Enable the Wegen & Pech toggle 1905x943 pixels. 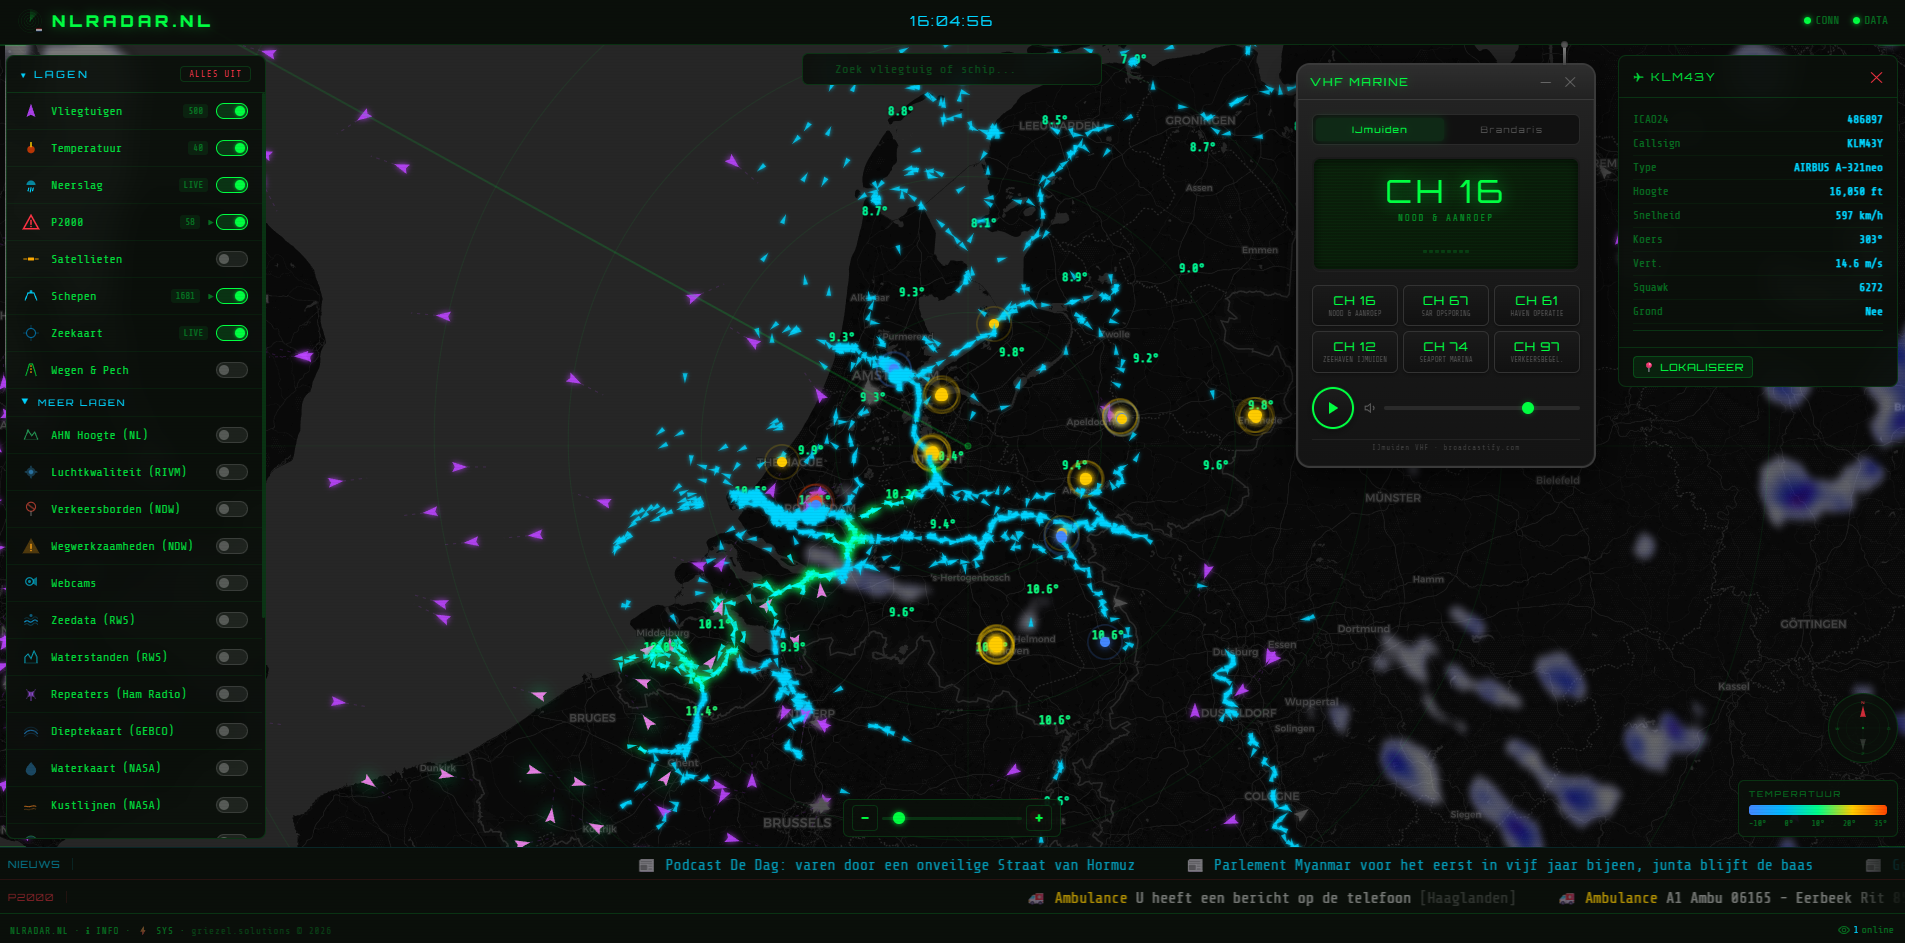click(231, 369)
